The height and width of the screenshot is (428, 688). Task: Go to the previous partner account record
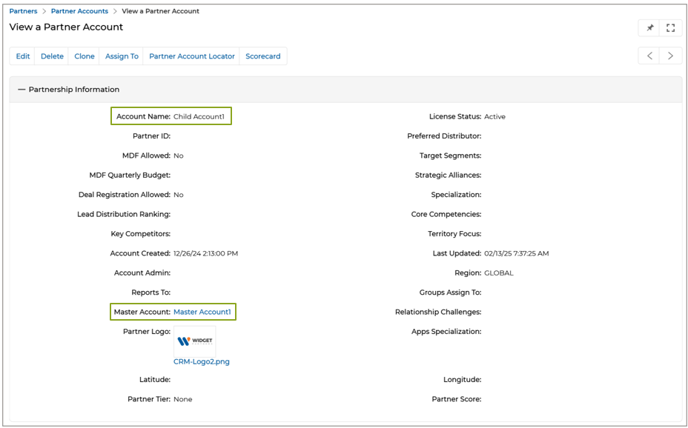pyautogui.click(x=649, y=56)
